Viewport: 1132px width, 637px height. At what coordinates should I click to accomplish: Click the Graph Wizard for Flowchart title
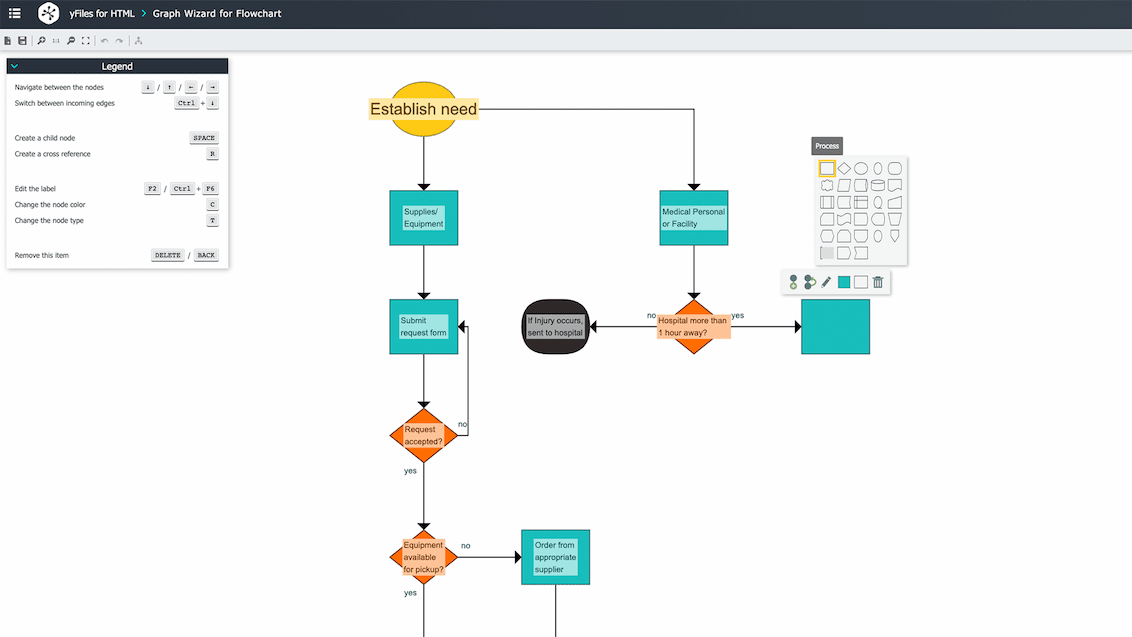(x=217, y=13)
